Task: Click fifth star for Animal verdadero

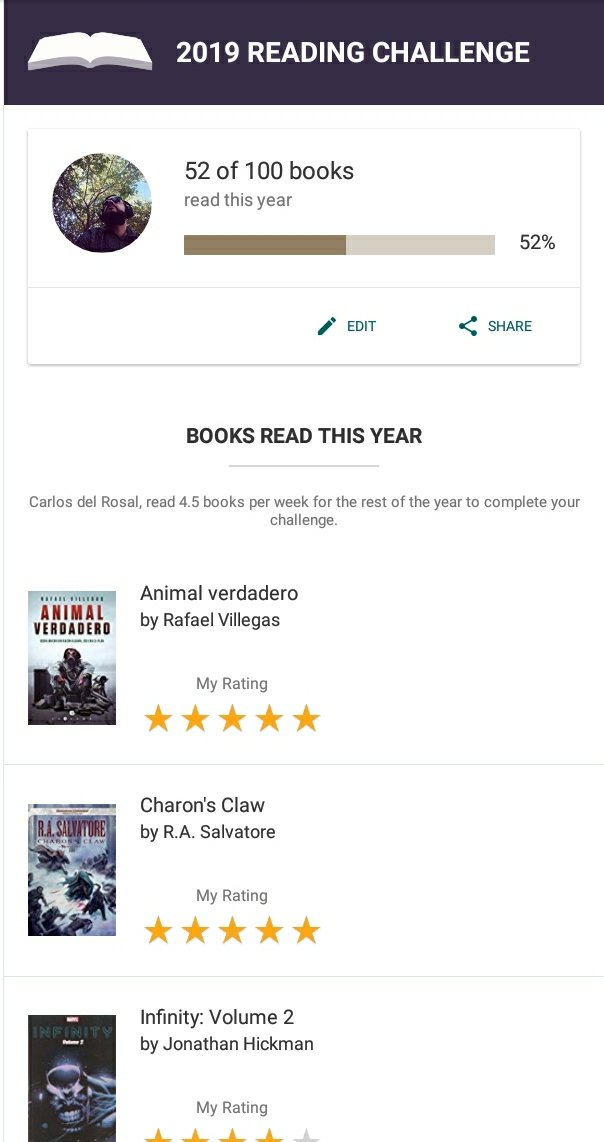Action: [306, 718]
